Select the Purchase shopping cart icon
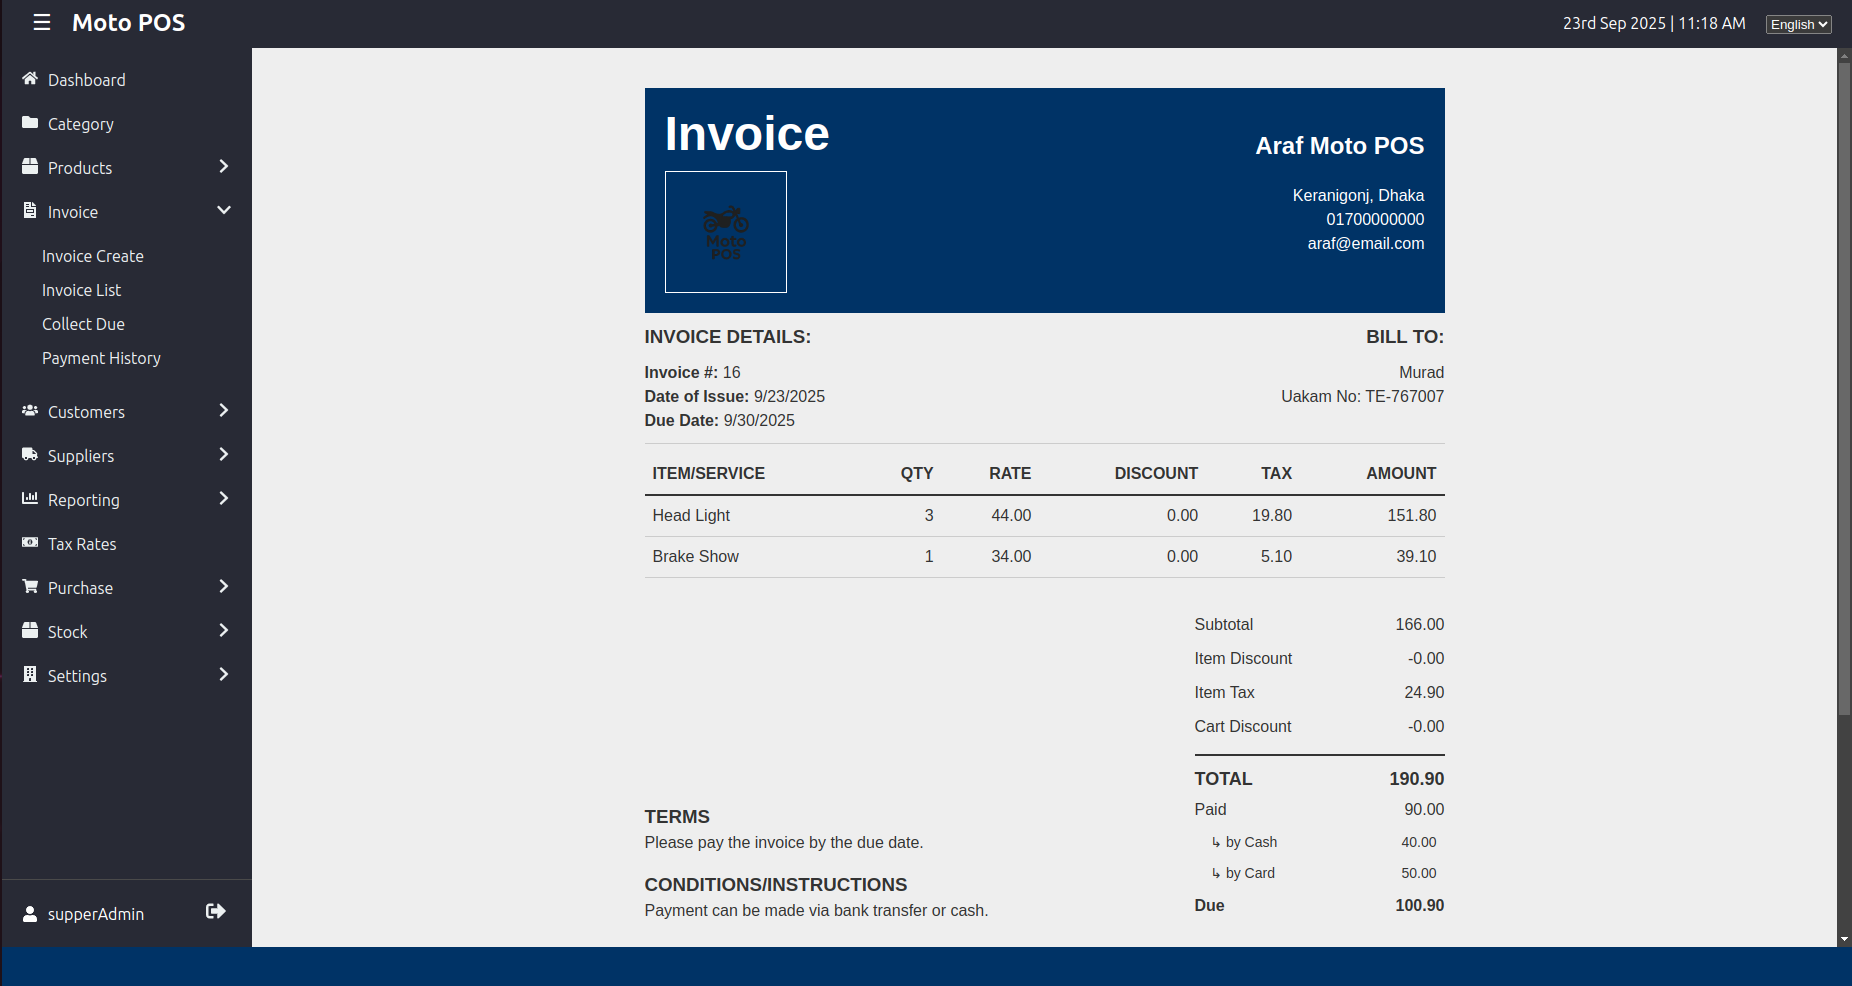Image resolution: width=1852 pixels, height=986 pixels. 30,587
